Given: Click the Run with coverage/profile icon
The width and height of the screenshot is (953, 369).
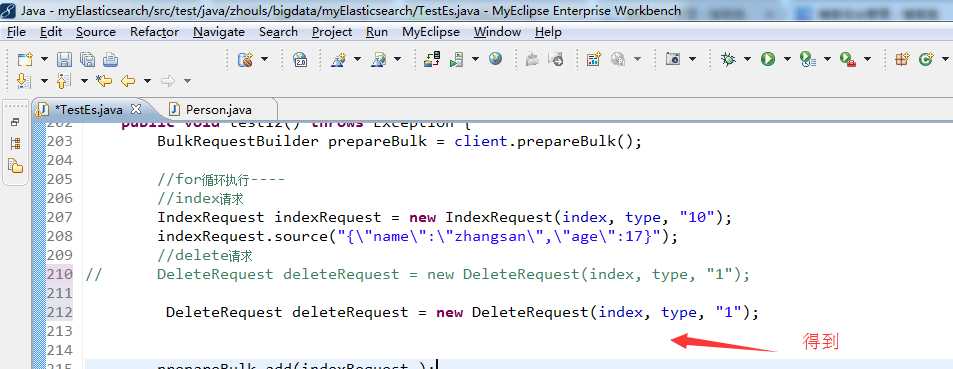Looking at the screenshot, I should coord(808,59).
